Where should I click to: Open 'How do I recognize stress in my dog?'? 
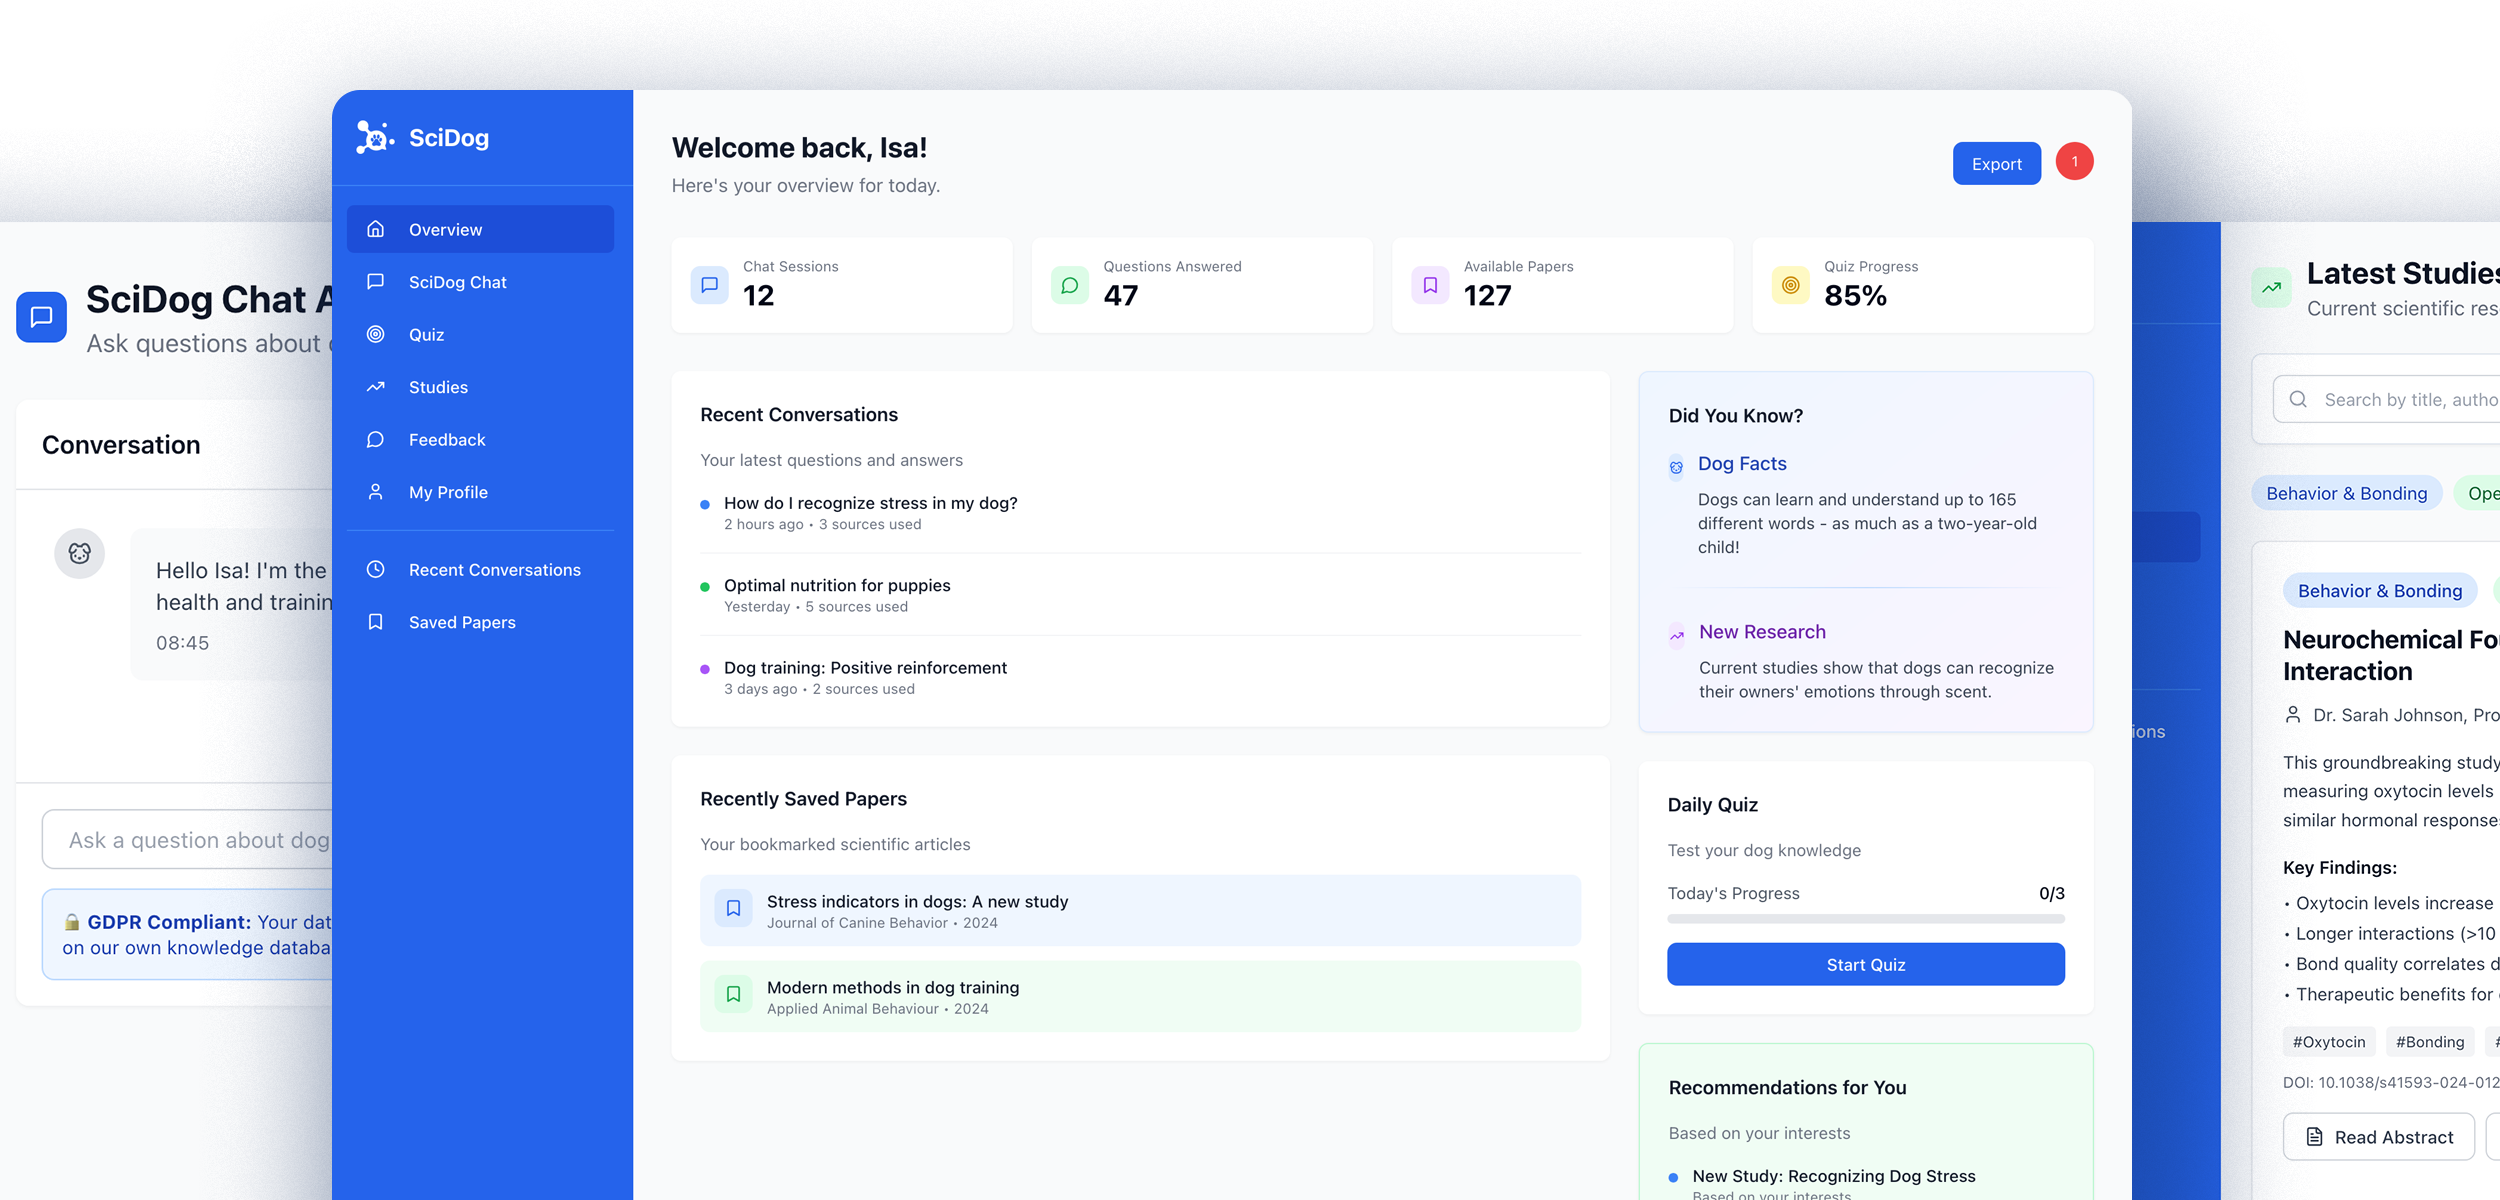(871, 503)
